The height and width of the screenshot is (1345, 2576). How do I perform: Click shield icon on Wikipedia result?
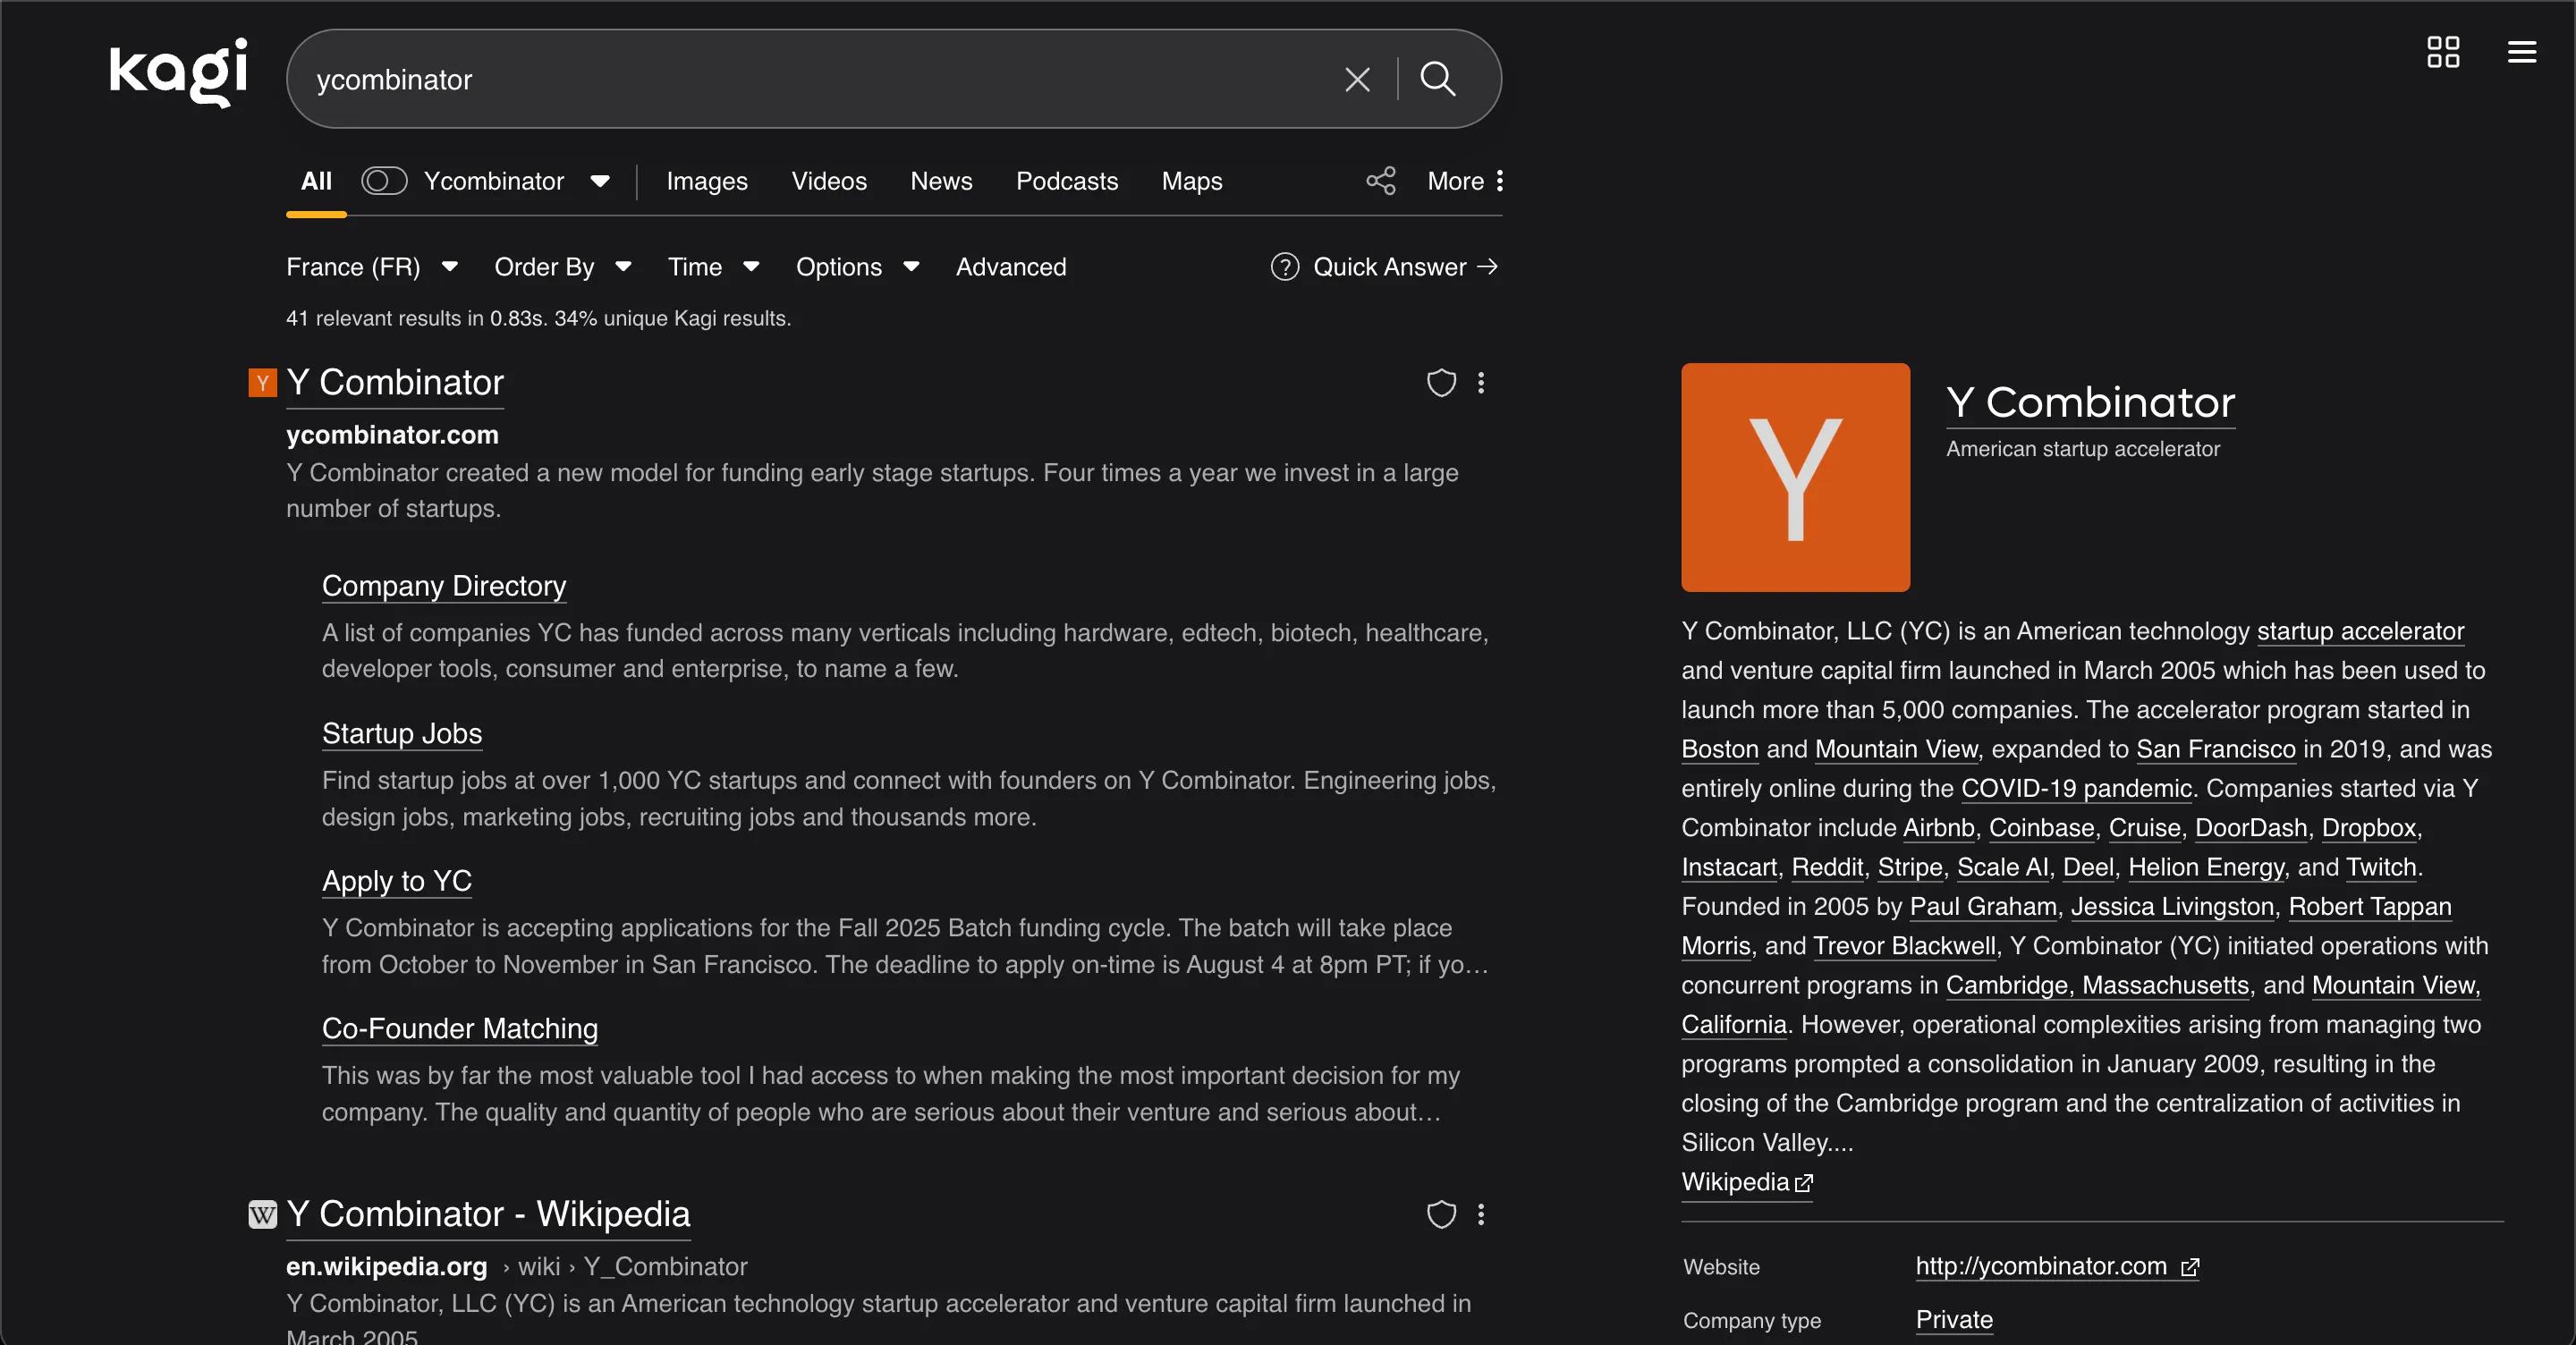(1440, 1214)
